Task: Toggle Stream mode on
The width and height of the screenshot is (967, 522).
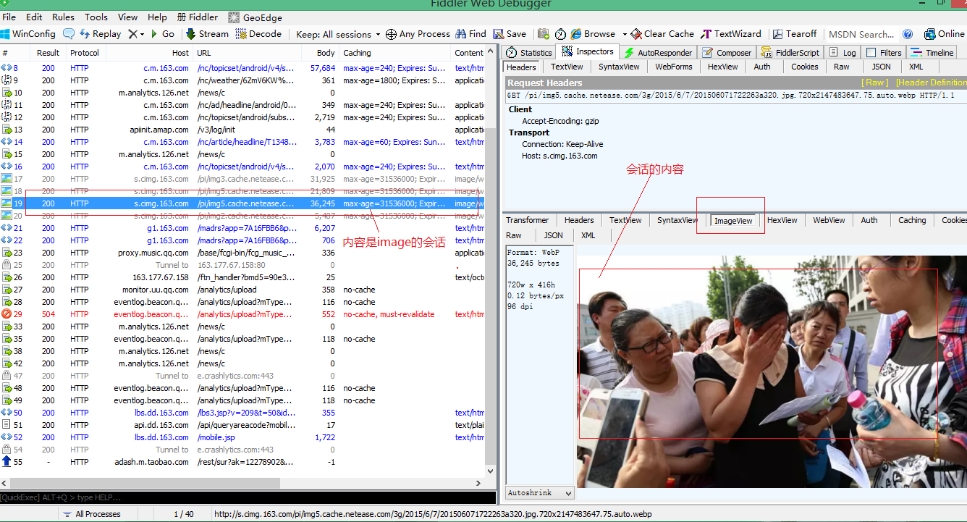Action: tap(206, 34)
